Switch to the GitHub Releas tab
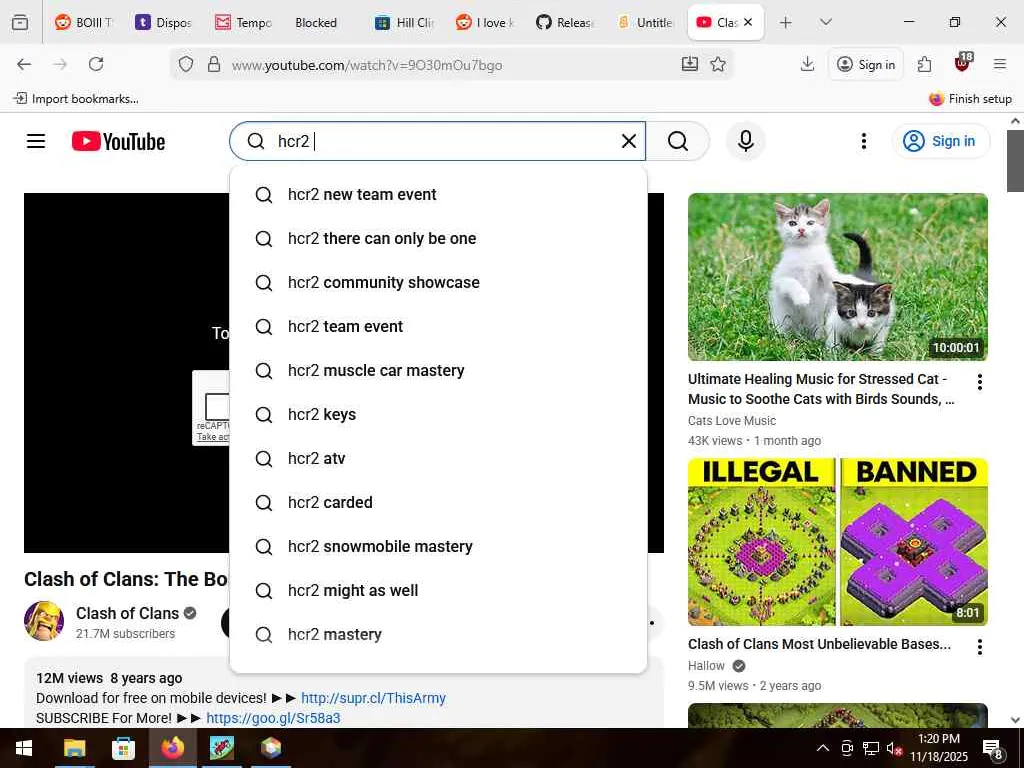1024x768 pixels. pos(566,22)
